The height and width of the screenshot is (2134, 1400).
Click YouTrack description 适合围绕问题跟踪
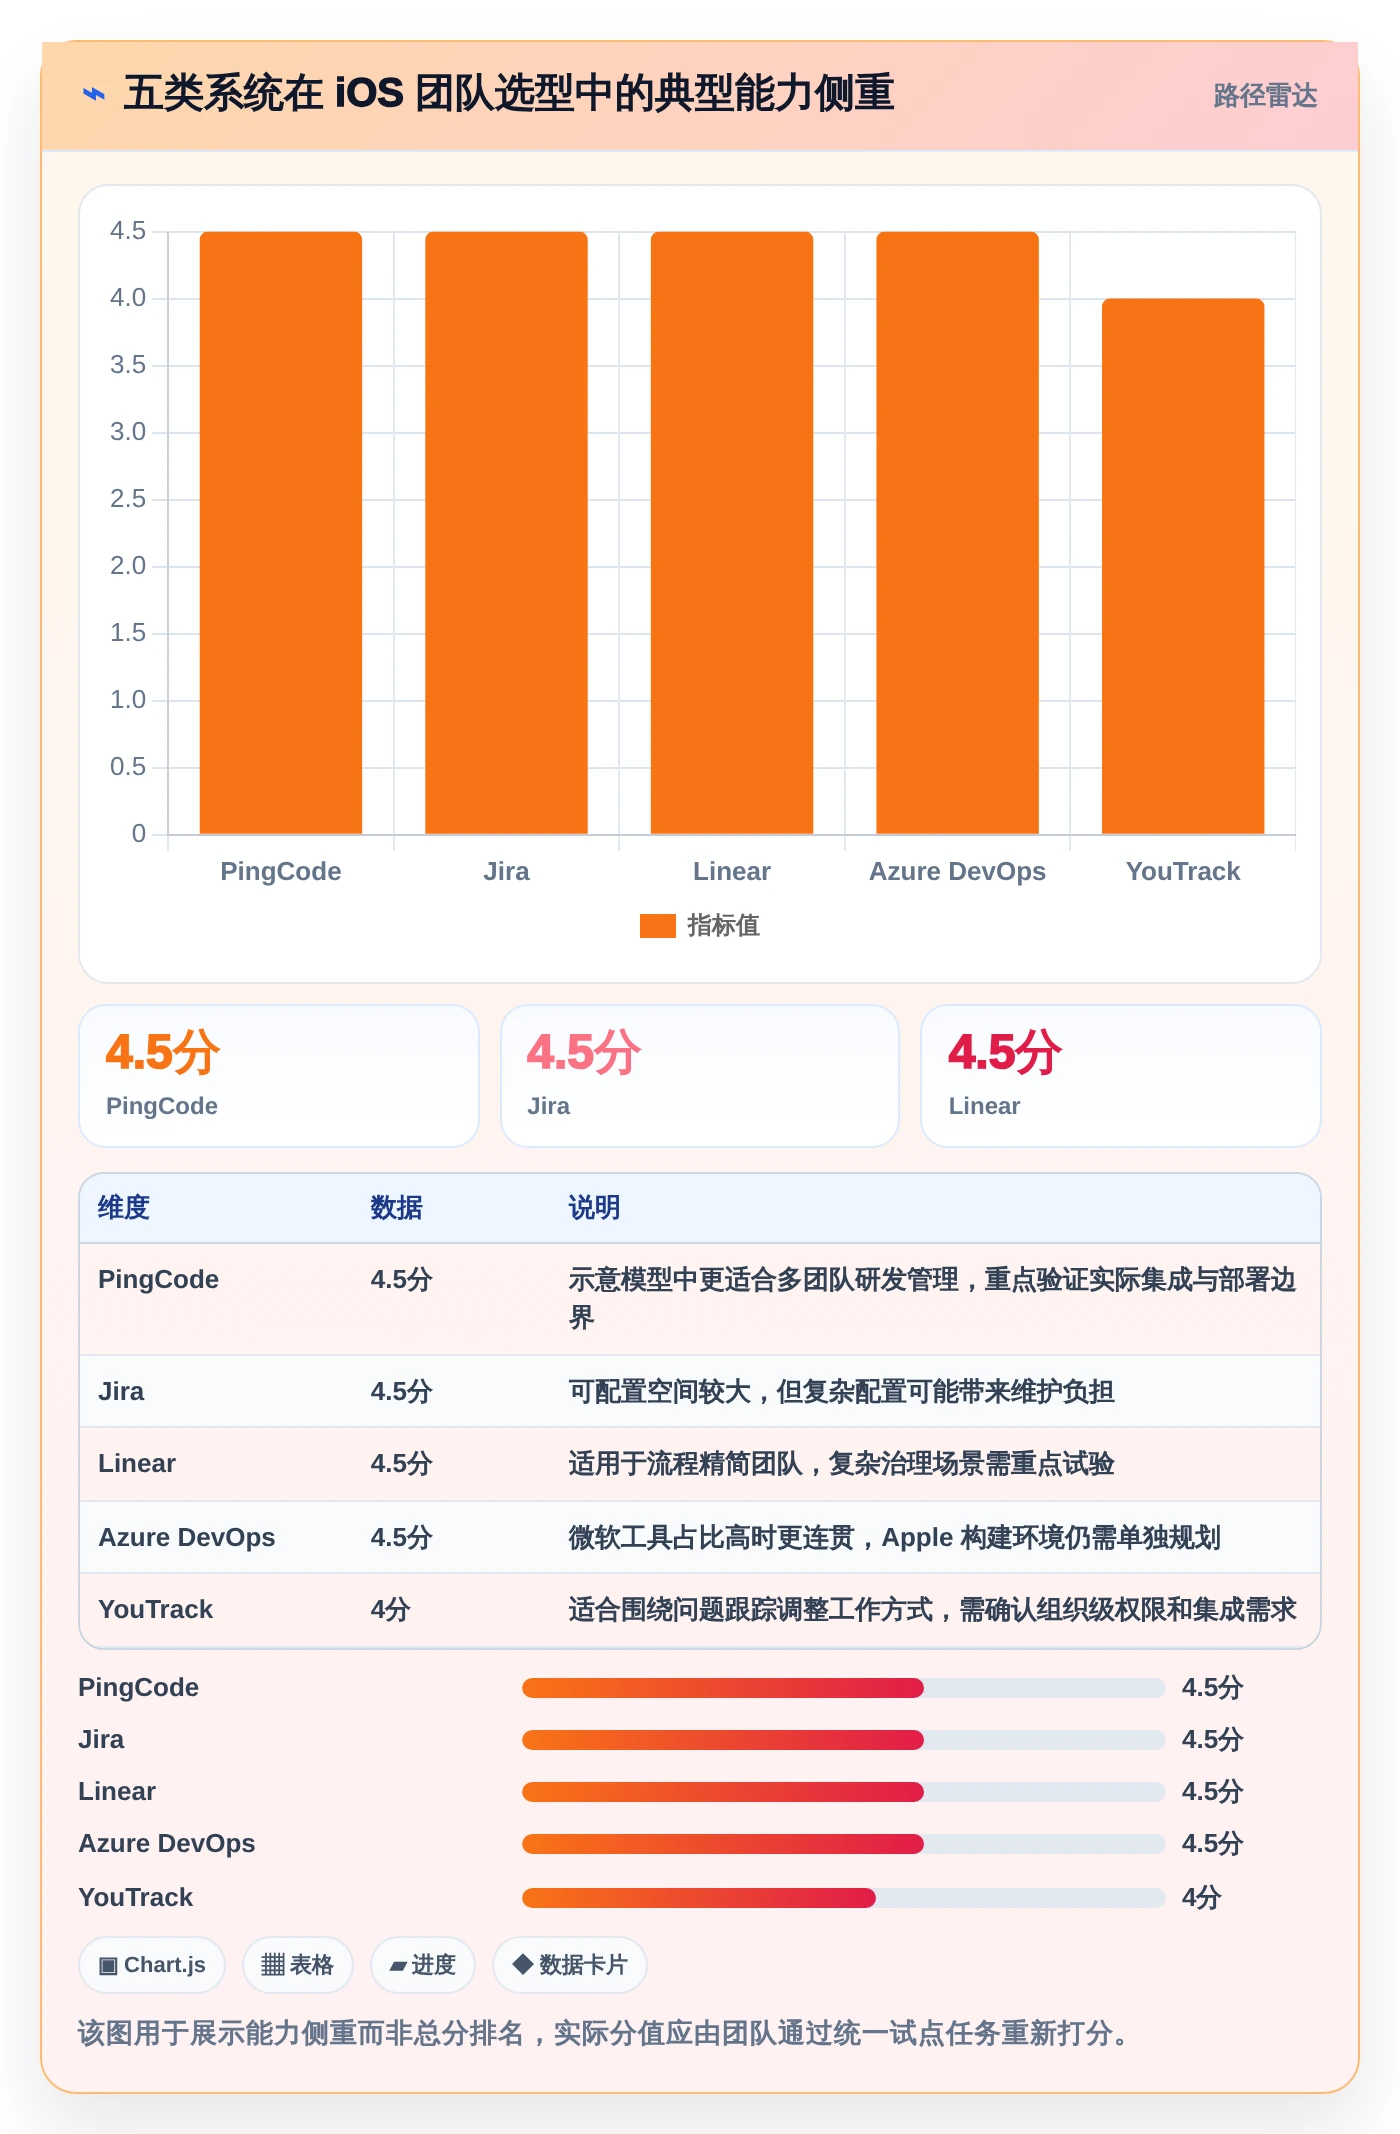(932, 1610)
